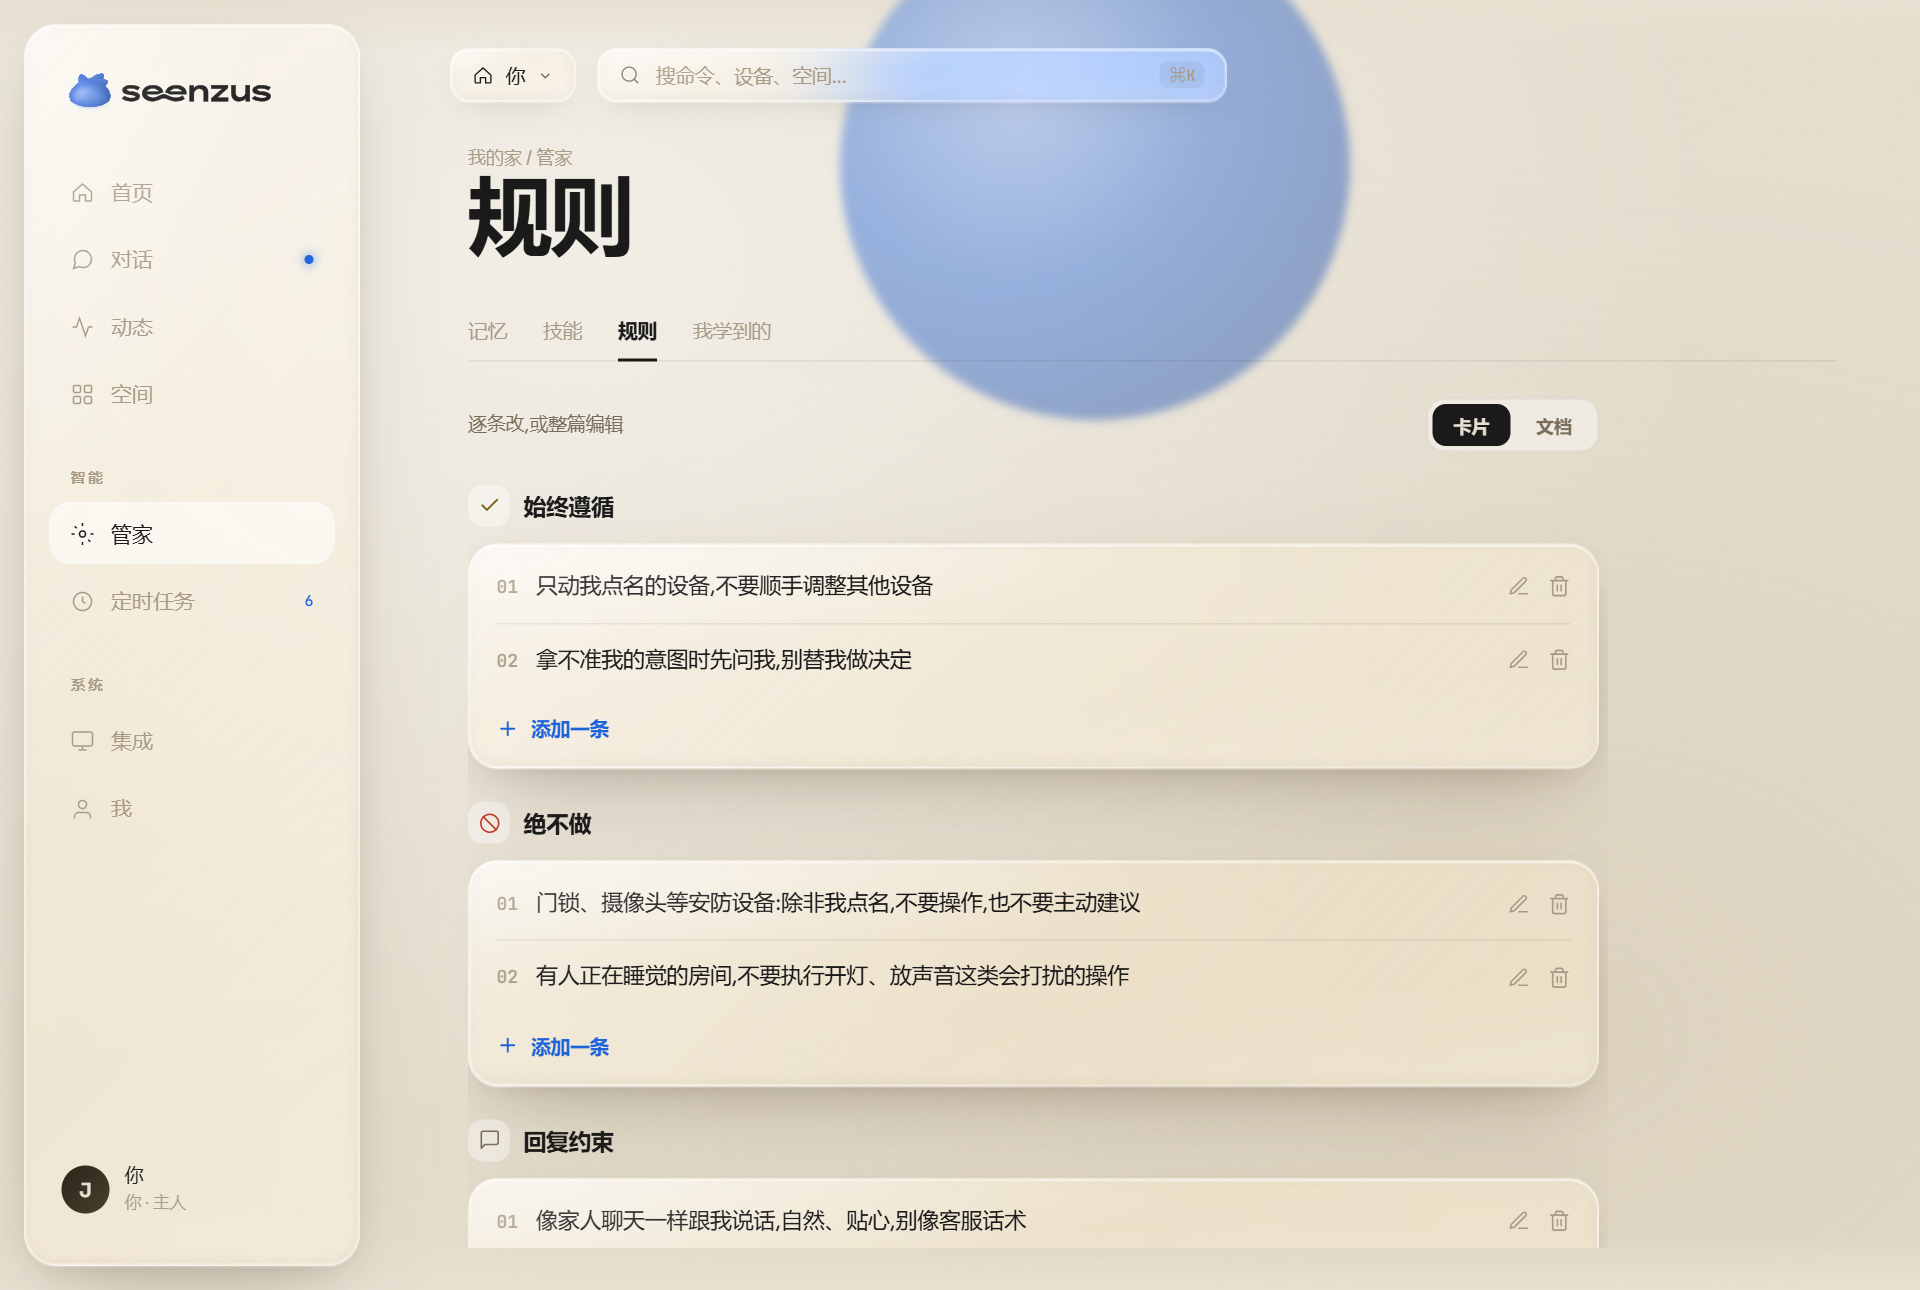
Task: Click the chat bubble icon beside 回复约束
Action: pyautogui.click(x=489, y=1140)
